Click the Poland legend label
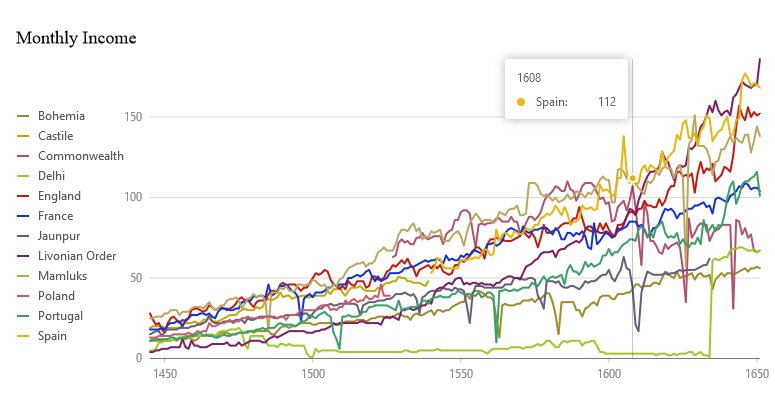This screenshot has width=775, height=404. 56,296
